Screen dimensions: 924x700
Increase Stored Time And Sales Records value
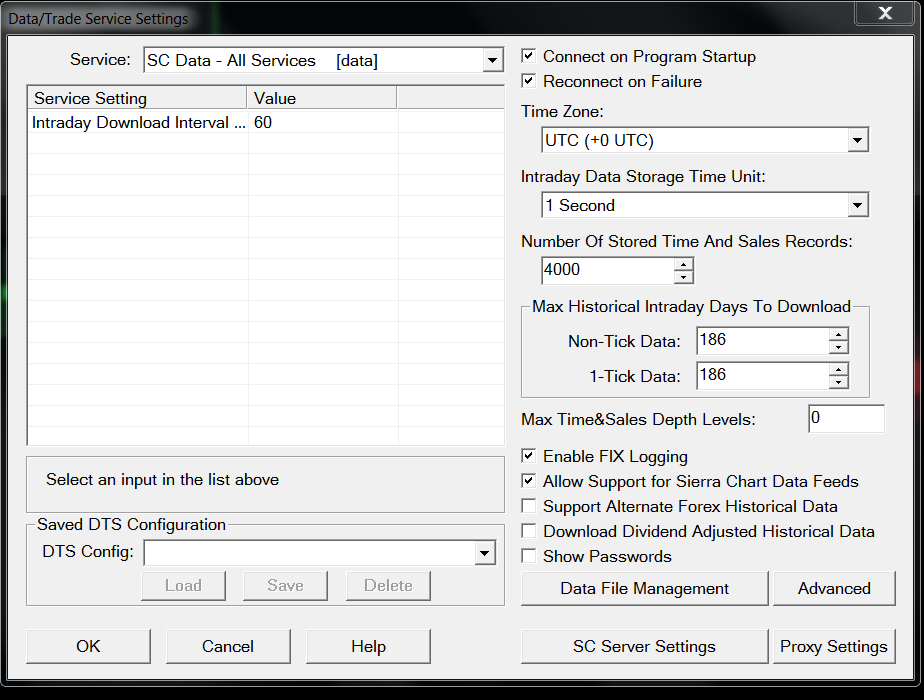[x=683, y=265]
